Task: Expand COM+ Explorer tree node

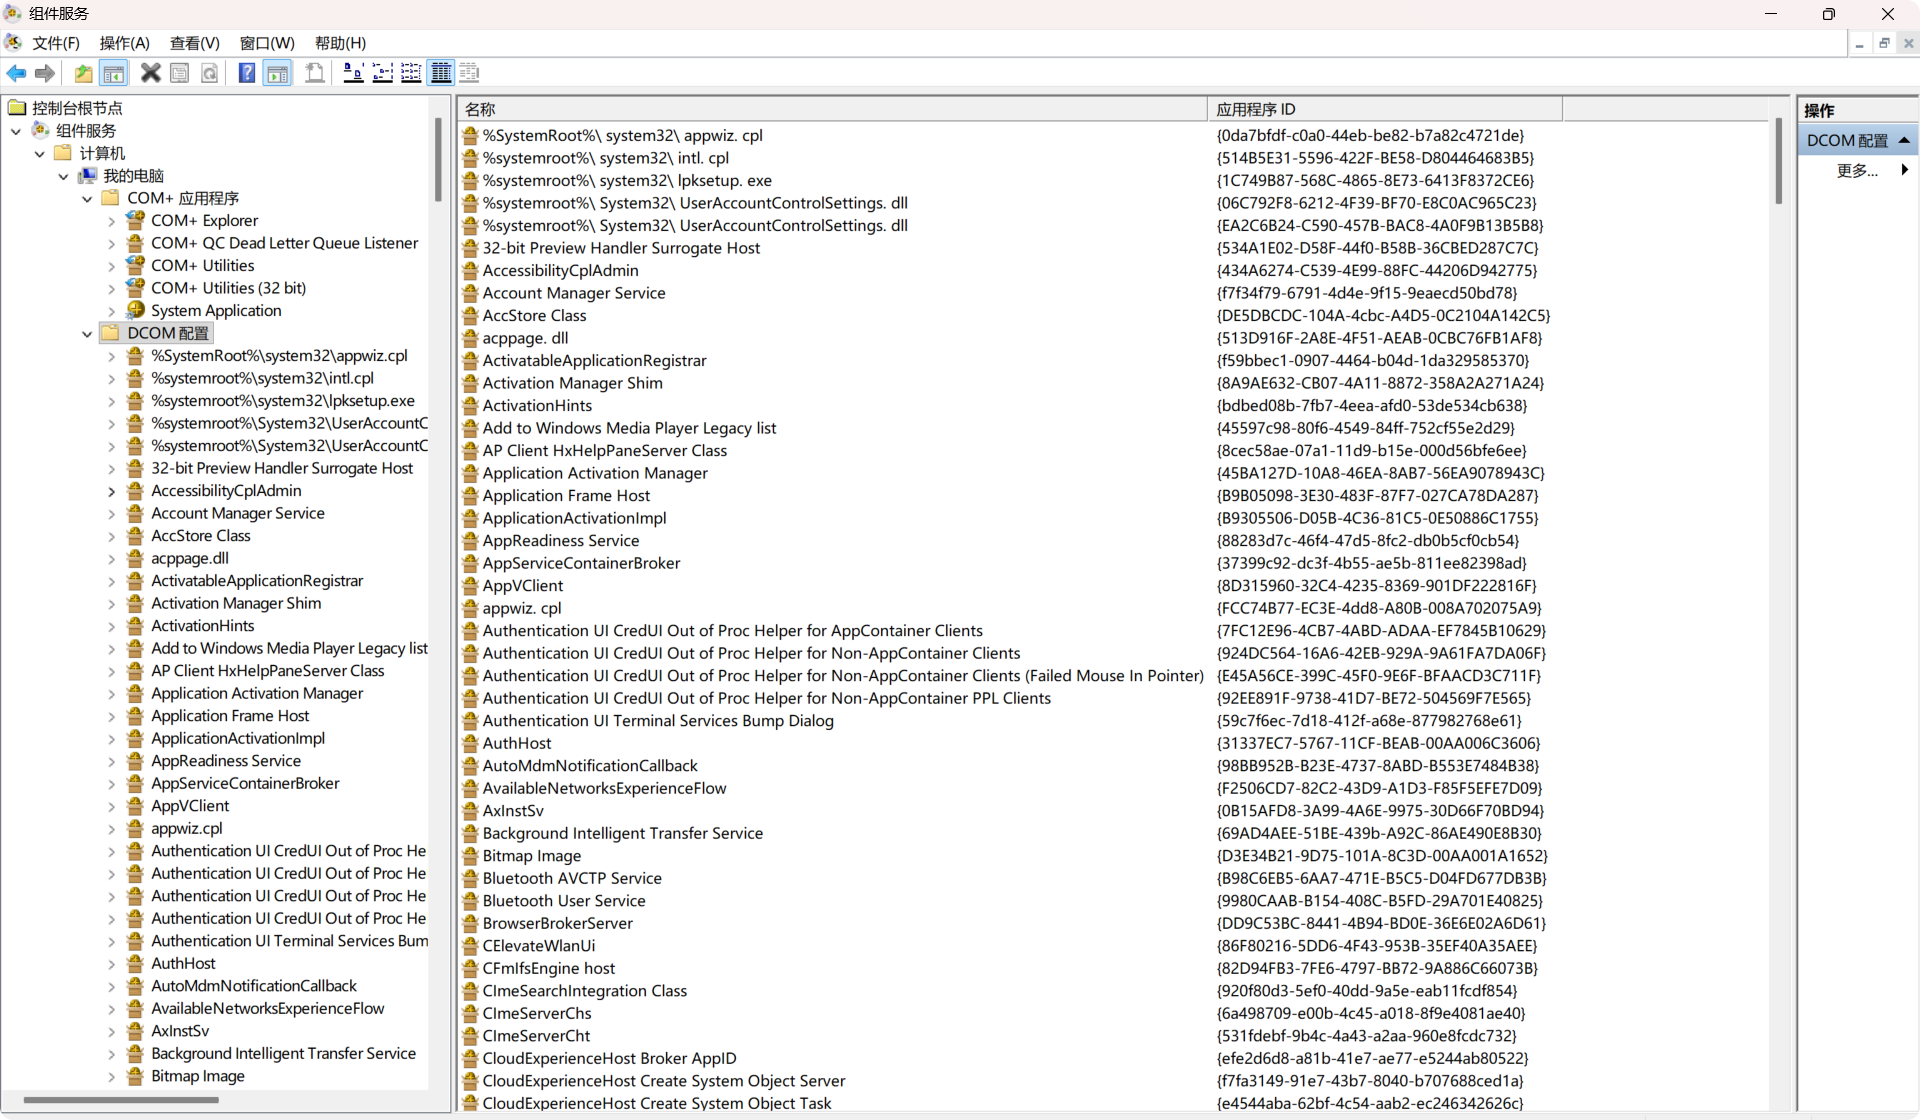Action: point(111,221)
